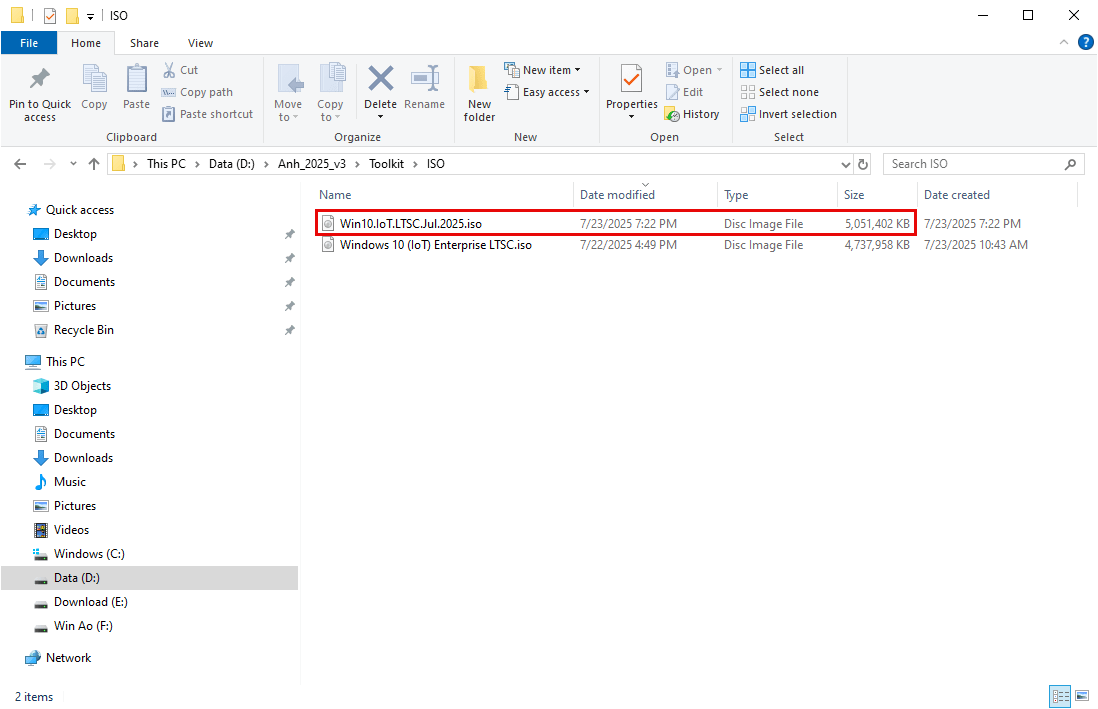Click the Paste ribbon button

point(136,87)
